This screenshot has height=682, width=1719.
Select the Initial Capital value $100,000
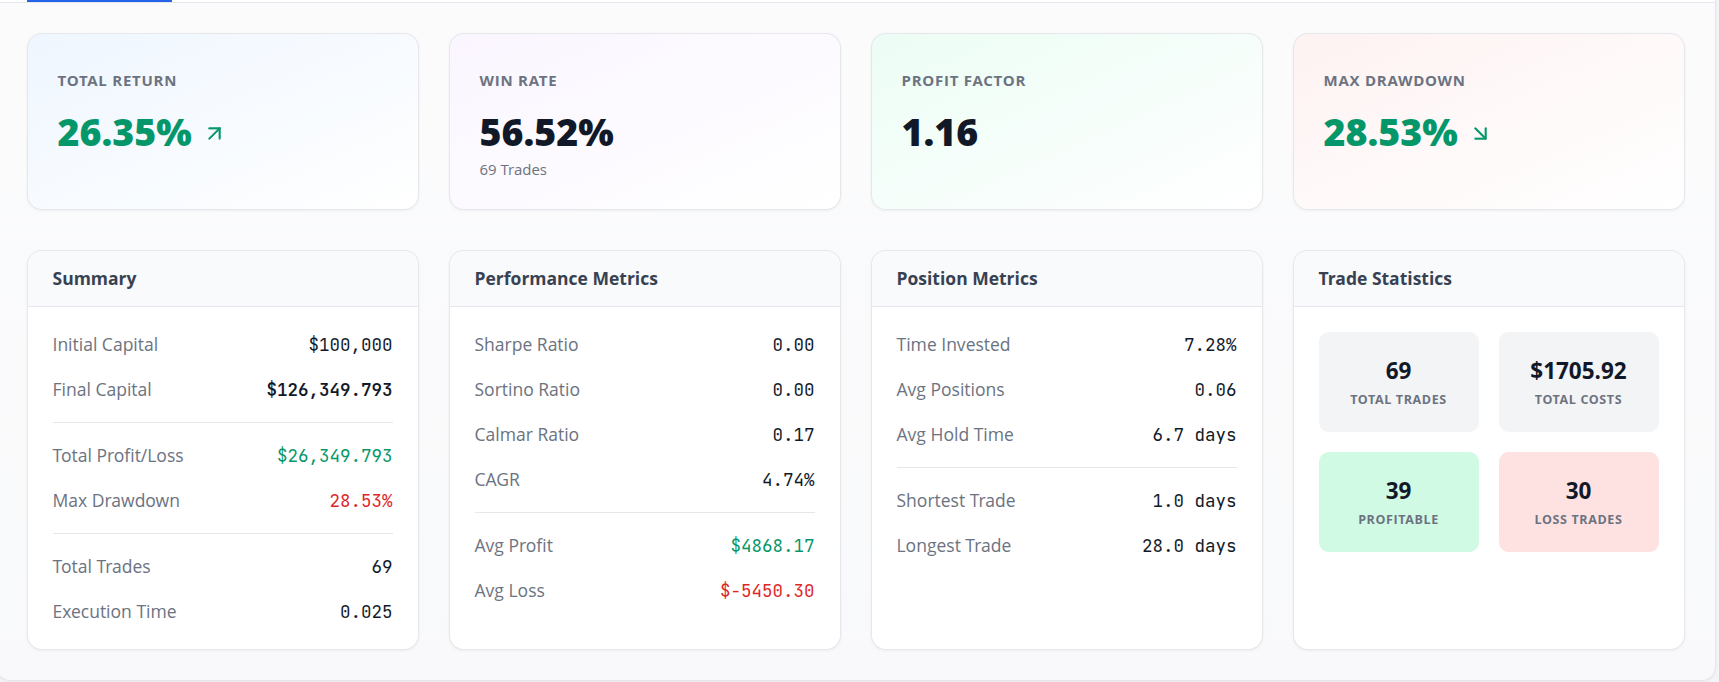pos(350,345)
